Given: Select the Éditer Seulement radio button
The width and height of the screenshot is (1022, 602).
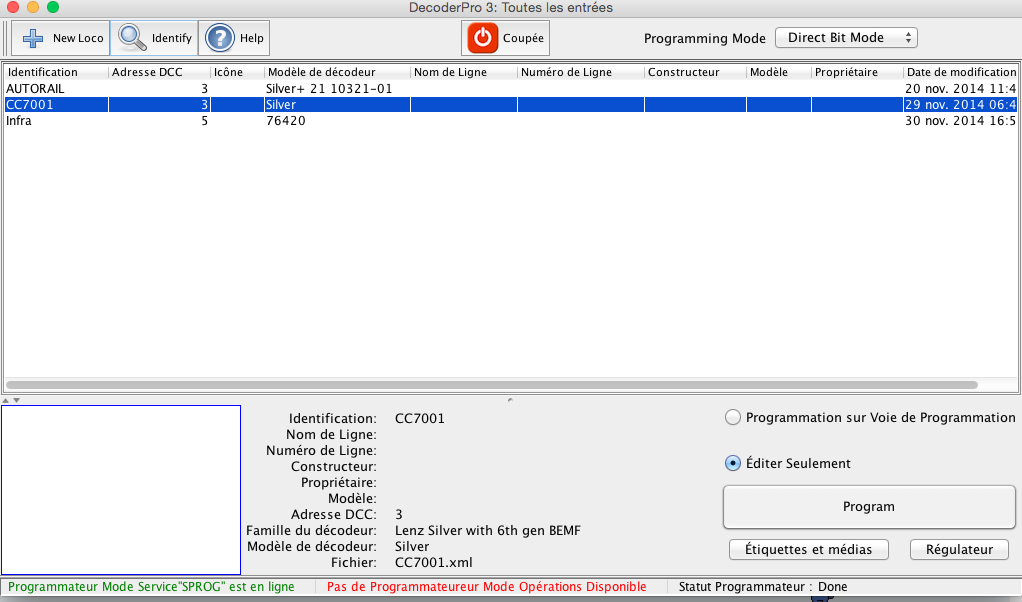Looking at the screenshot, I should [733, 463].
